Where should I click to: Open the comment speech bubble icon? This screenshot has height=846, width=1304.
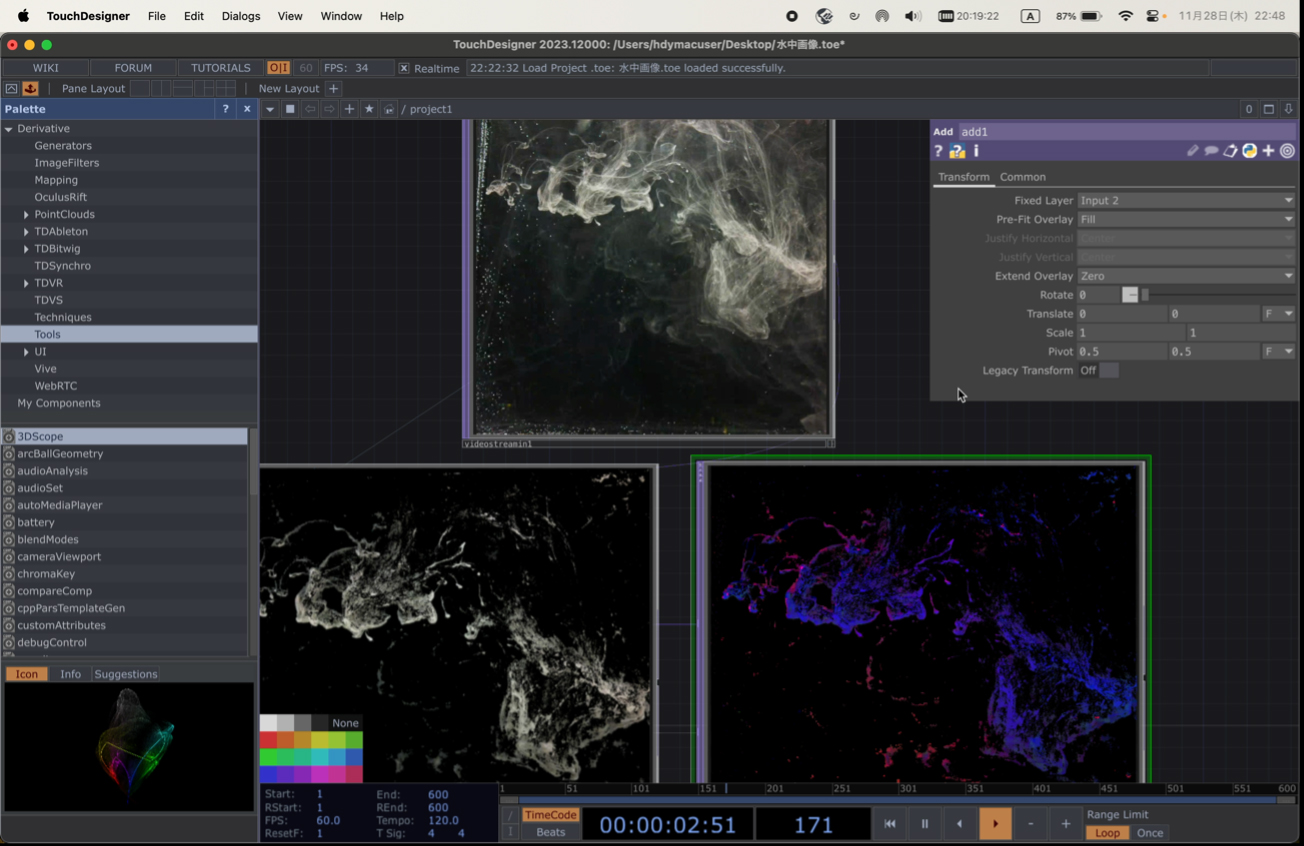click(1211, 151)
